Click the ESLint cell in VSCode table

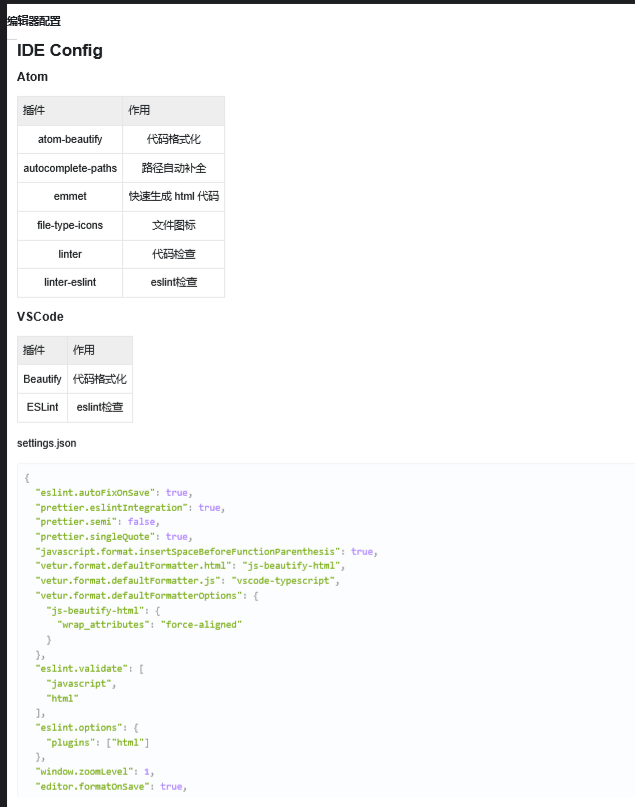pos(42,408)
